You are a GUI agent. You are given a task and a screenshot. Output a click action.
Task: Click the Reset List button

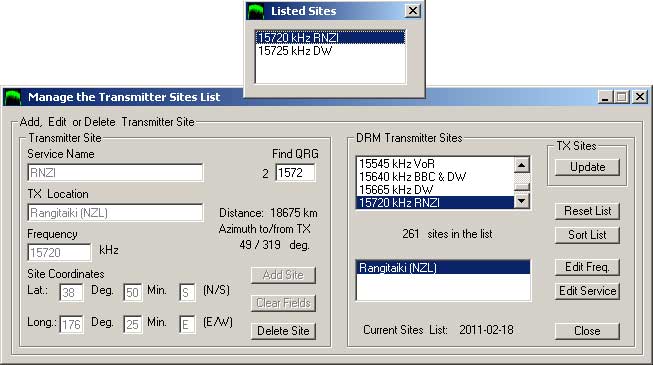587,211
